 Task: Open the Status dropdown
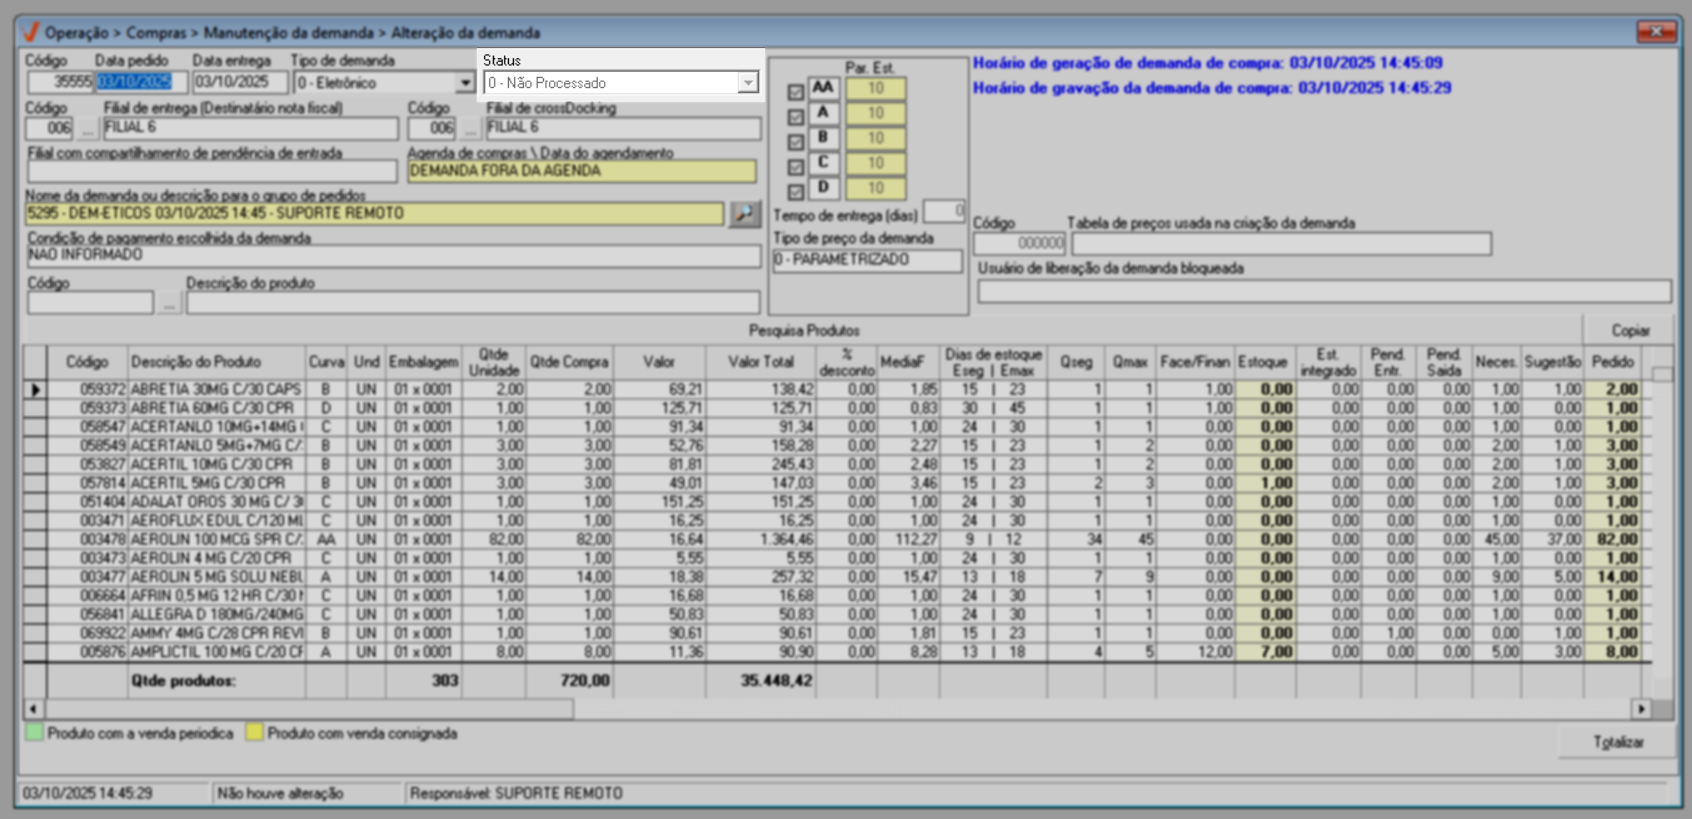pyautogui.click(x=747, y=83)
